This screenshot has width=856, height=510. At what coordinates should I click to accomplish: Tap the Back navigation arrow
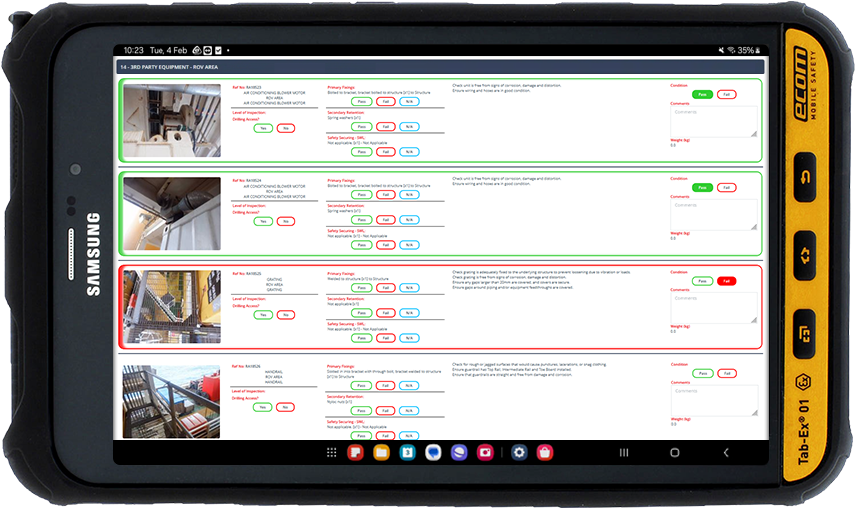726,453
